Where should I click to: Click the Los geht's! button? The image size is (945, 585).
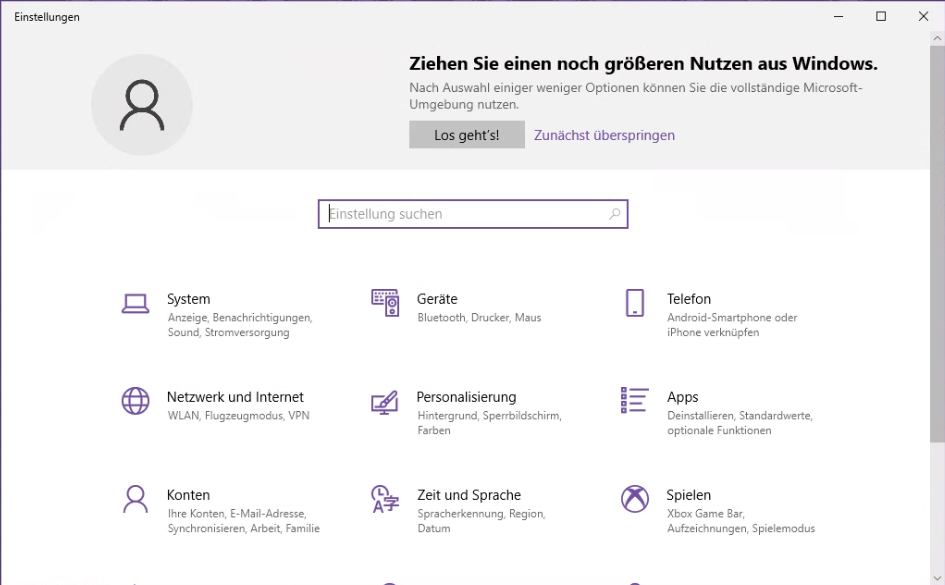[466, 135]
